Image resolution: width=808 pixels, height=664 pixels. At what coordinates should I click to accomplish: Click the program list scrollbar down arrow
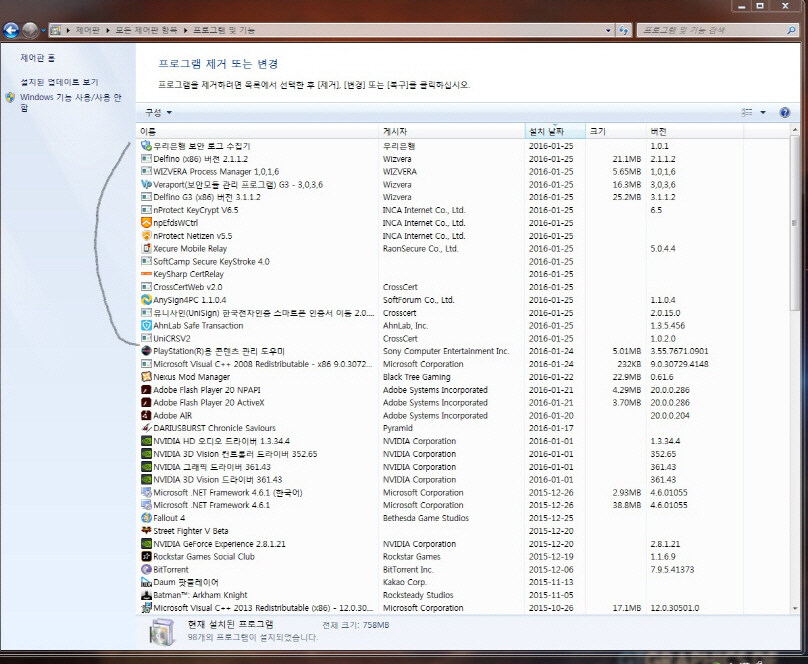(794, 608)
